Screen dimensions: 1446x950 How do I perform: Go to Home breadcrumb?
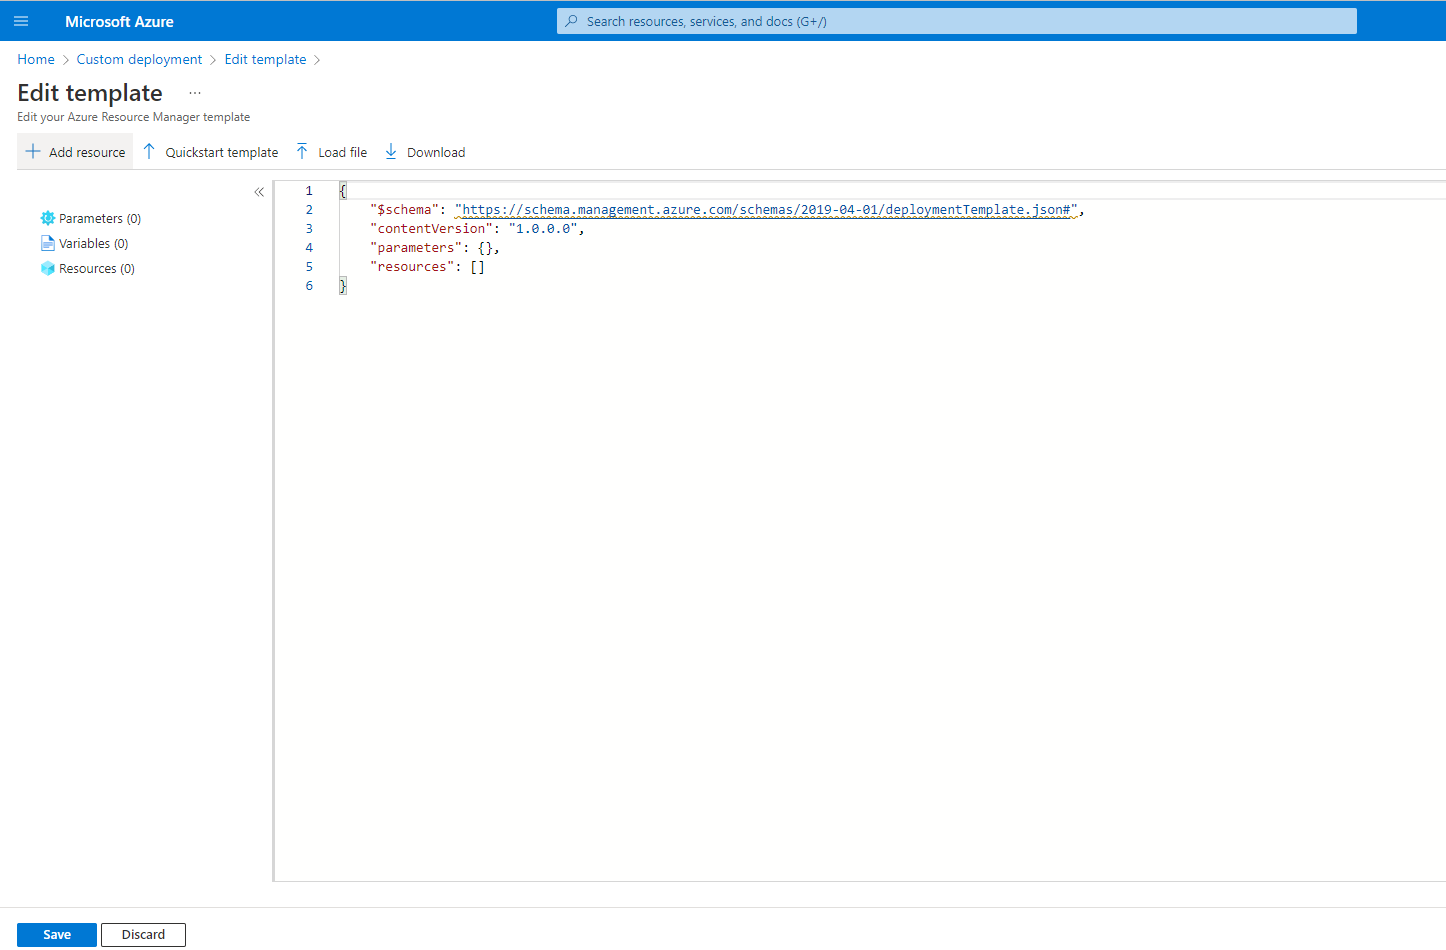coord(36,59)
